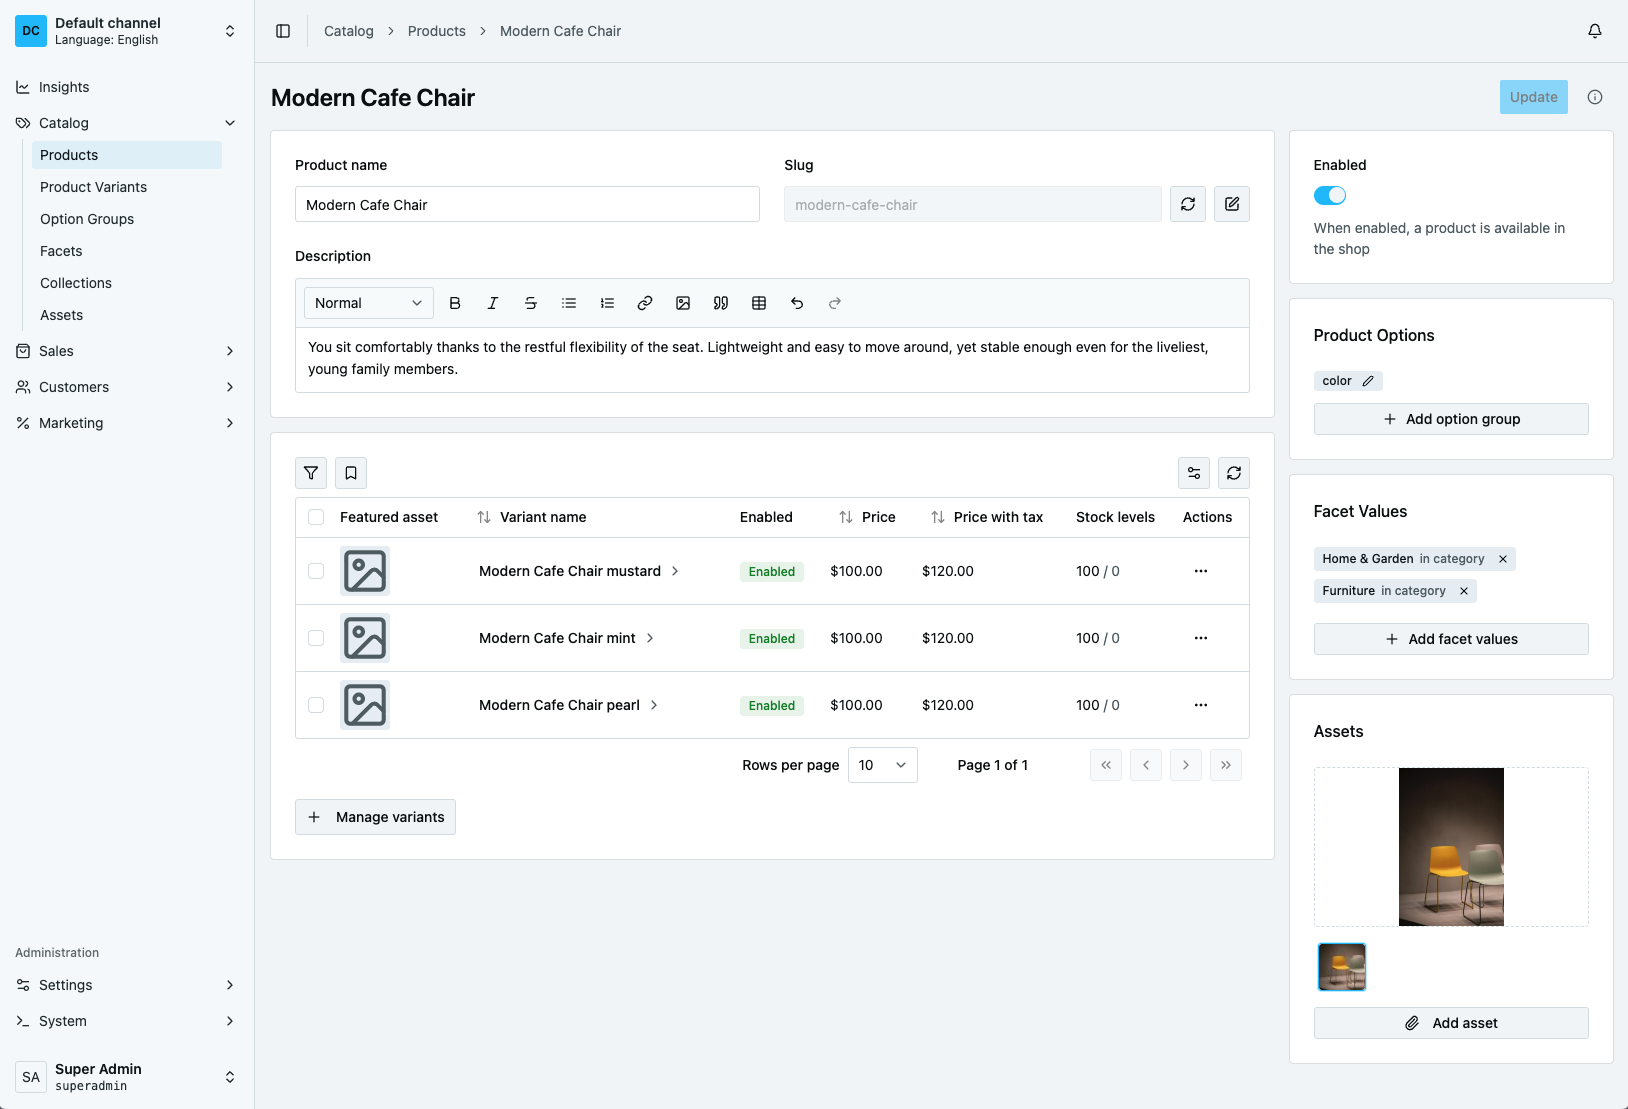Select the small chair asset thumbnail

tap(1342, 967)
